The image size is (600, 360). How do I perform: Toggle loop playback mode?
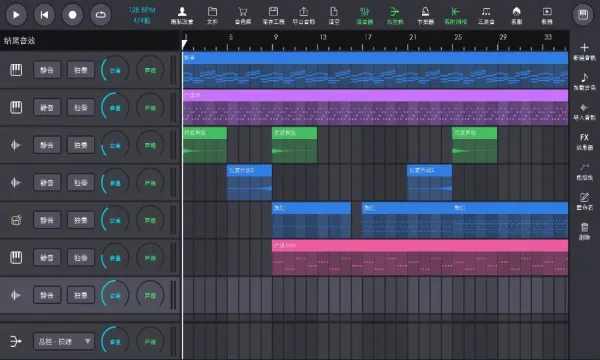(101, 15)
